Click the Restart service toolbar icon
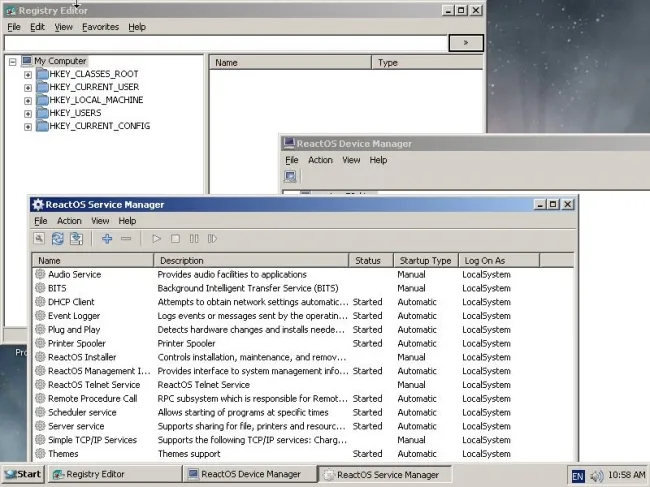This screenshot has width=650, height=487. tap(212, 239)
